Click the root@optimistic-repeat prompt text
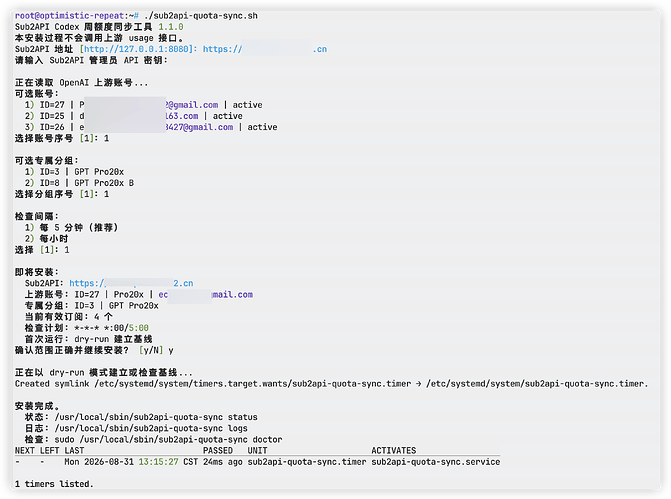 point(69,16)
